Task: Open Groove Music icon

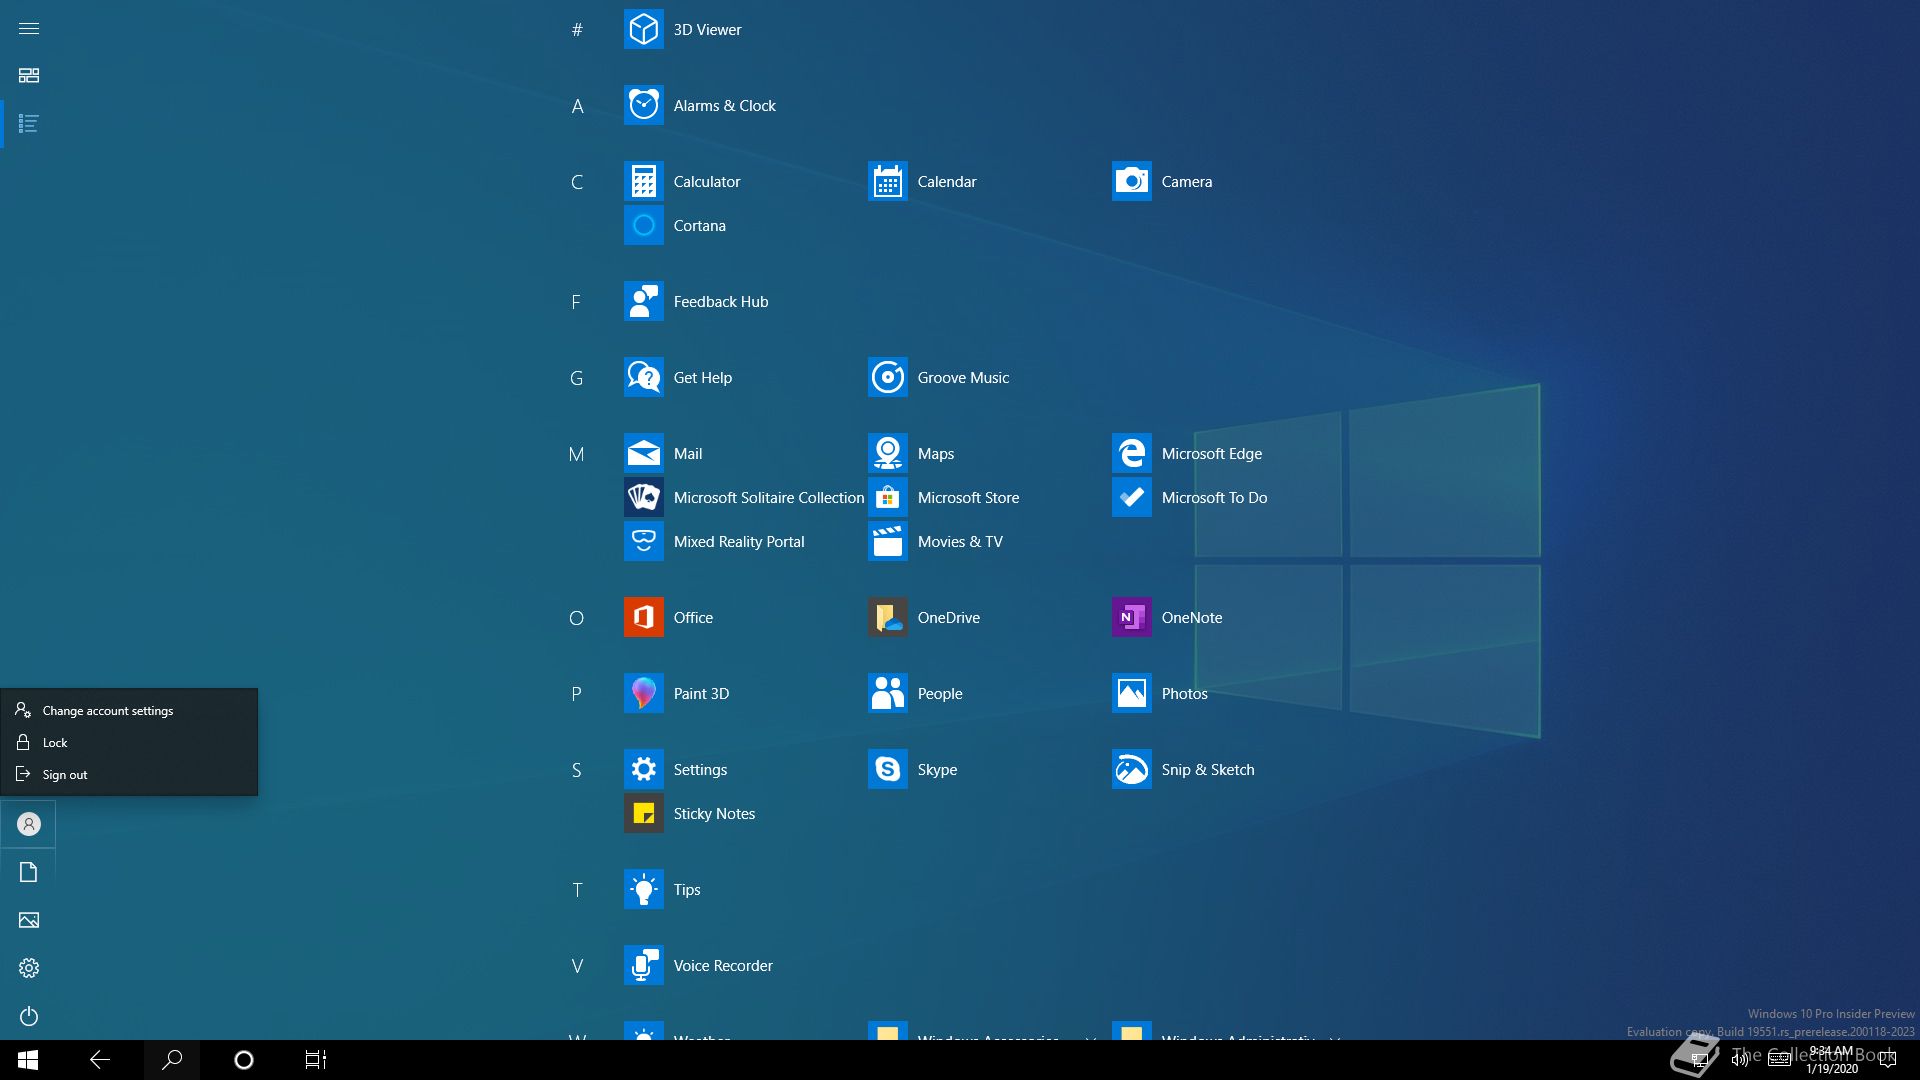Action: [x=887, y=377]
